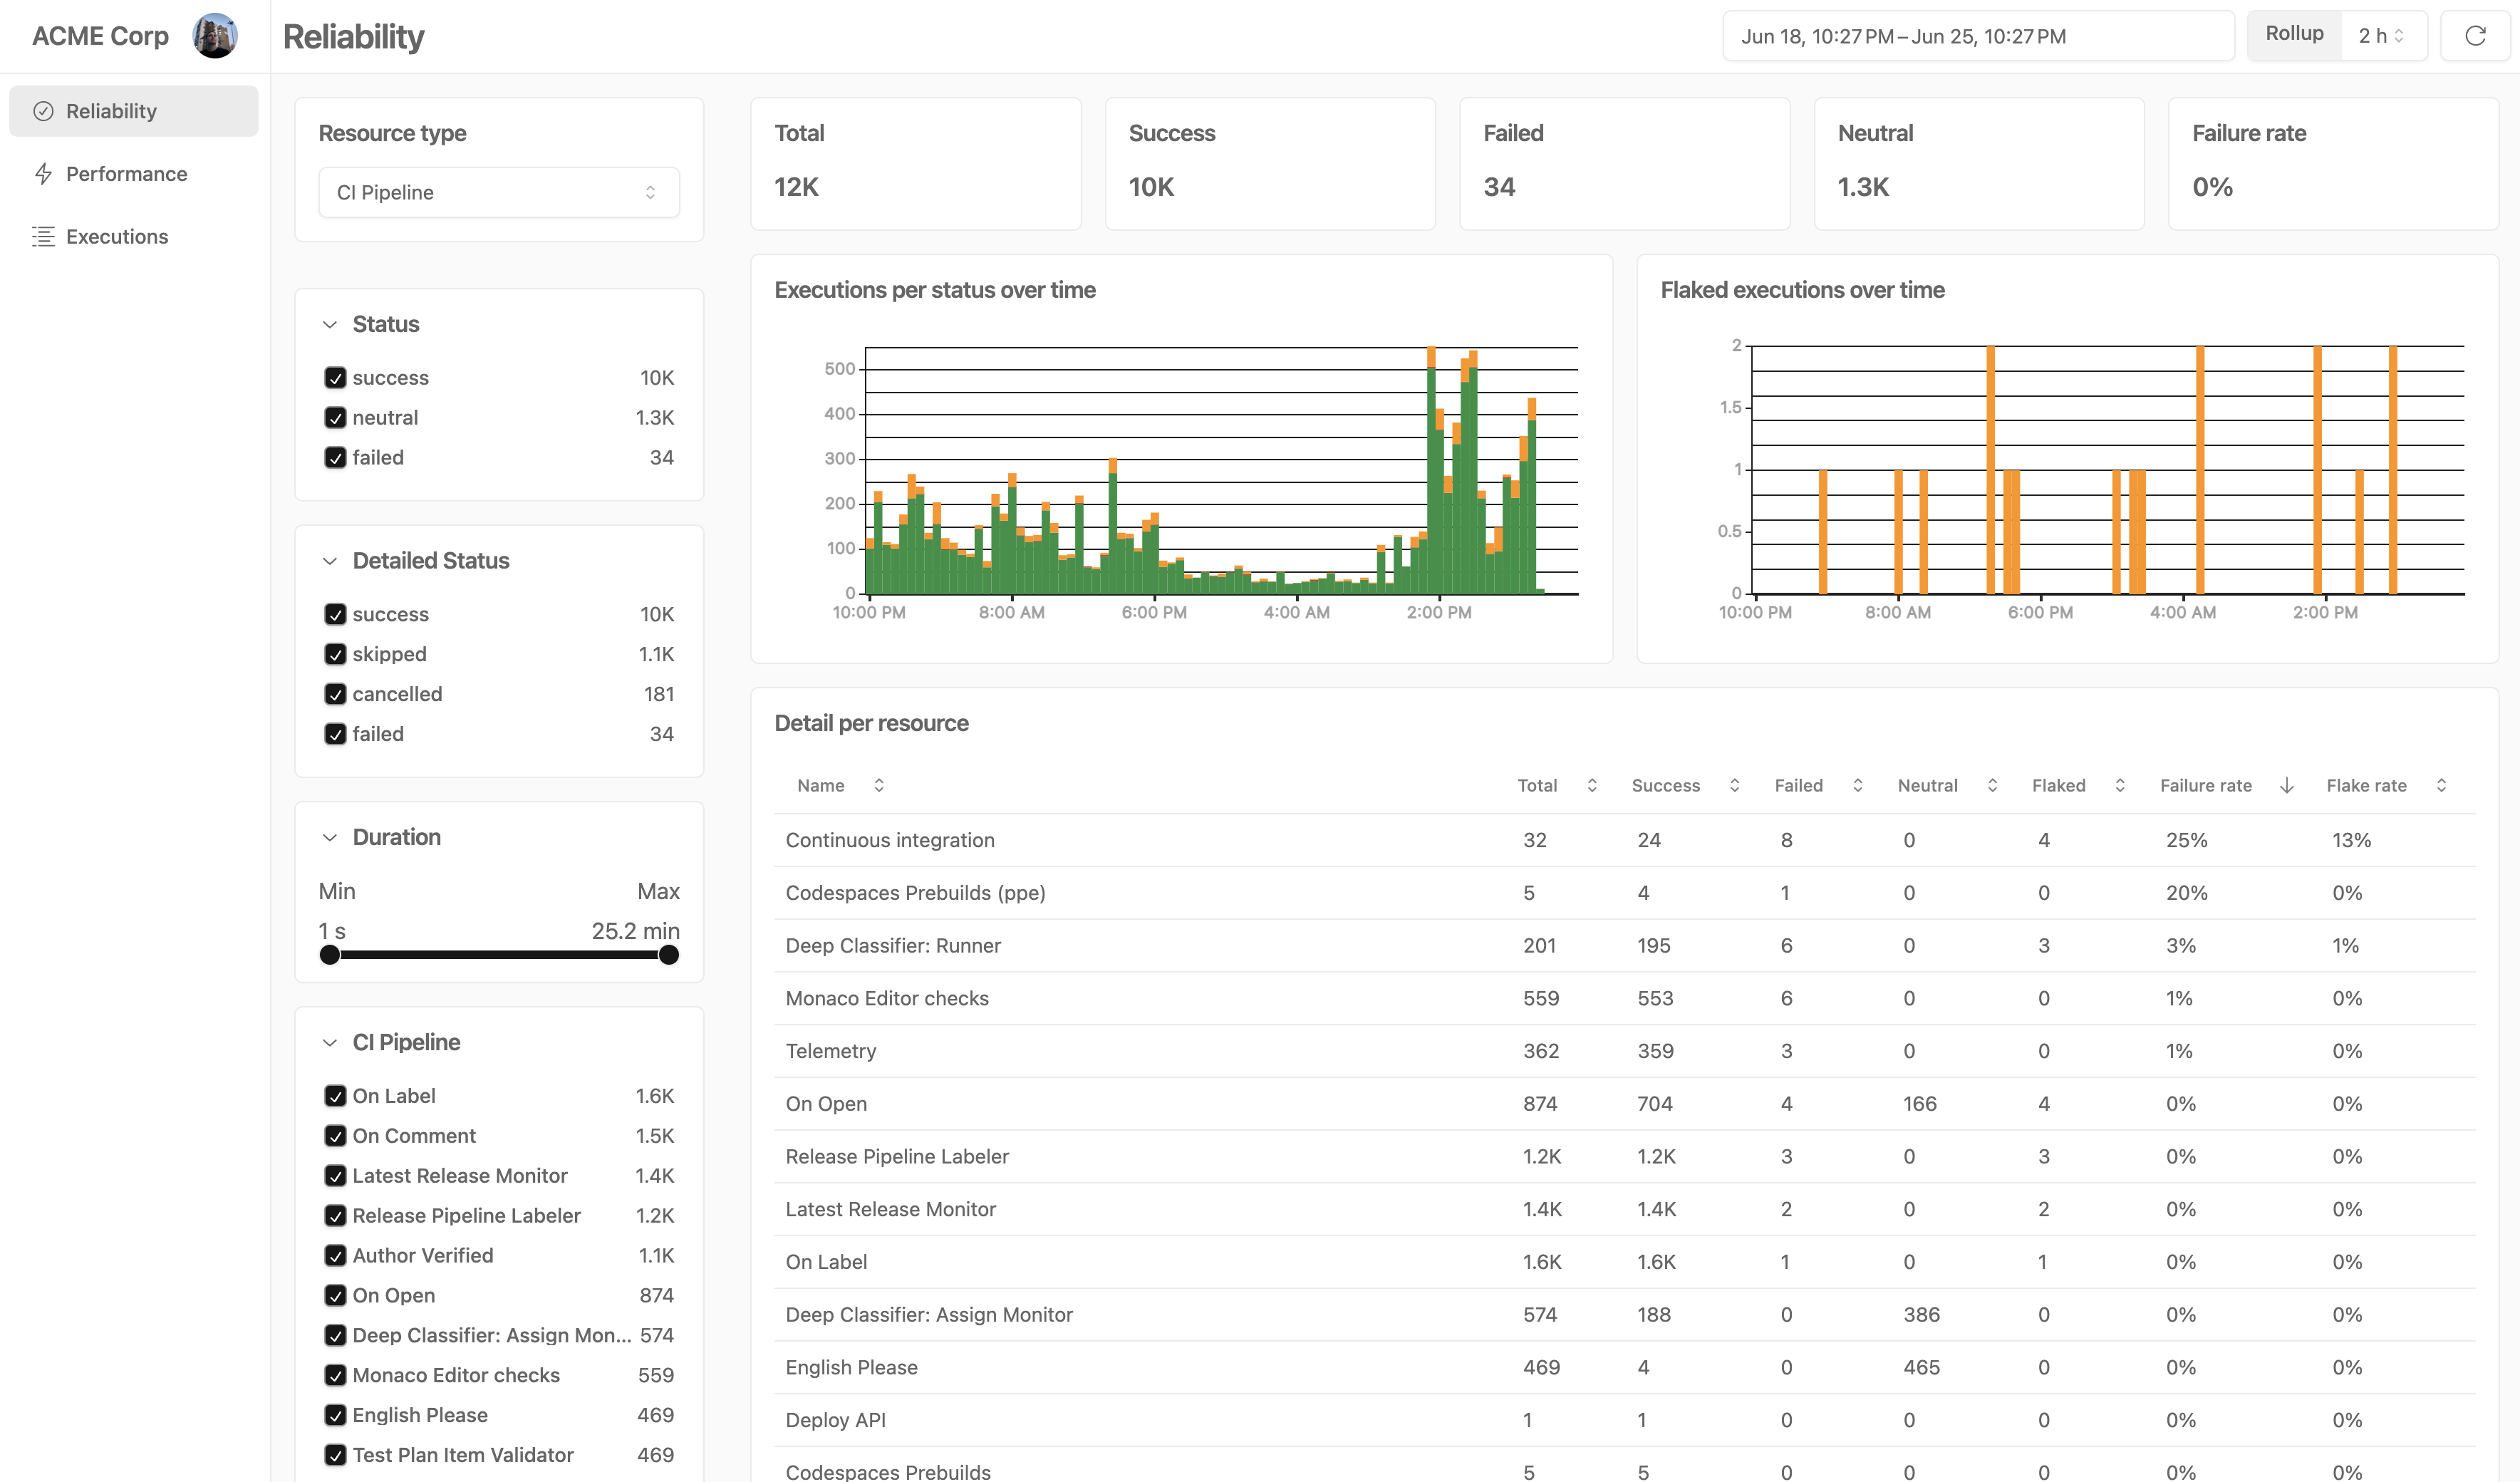This screenshot has width=2520, height=1482.
Task: Uncheck the On Comment pipeline checkbox
Action: [x=335, y=1136]
